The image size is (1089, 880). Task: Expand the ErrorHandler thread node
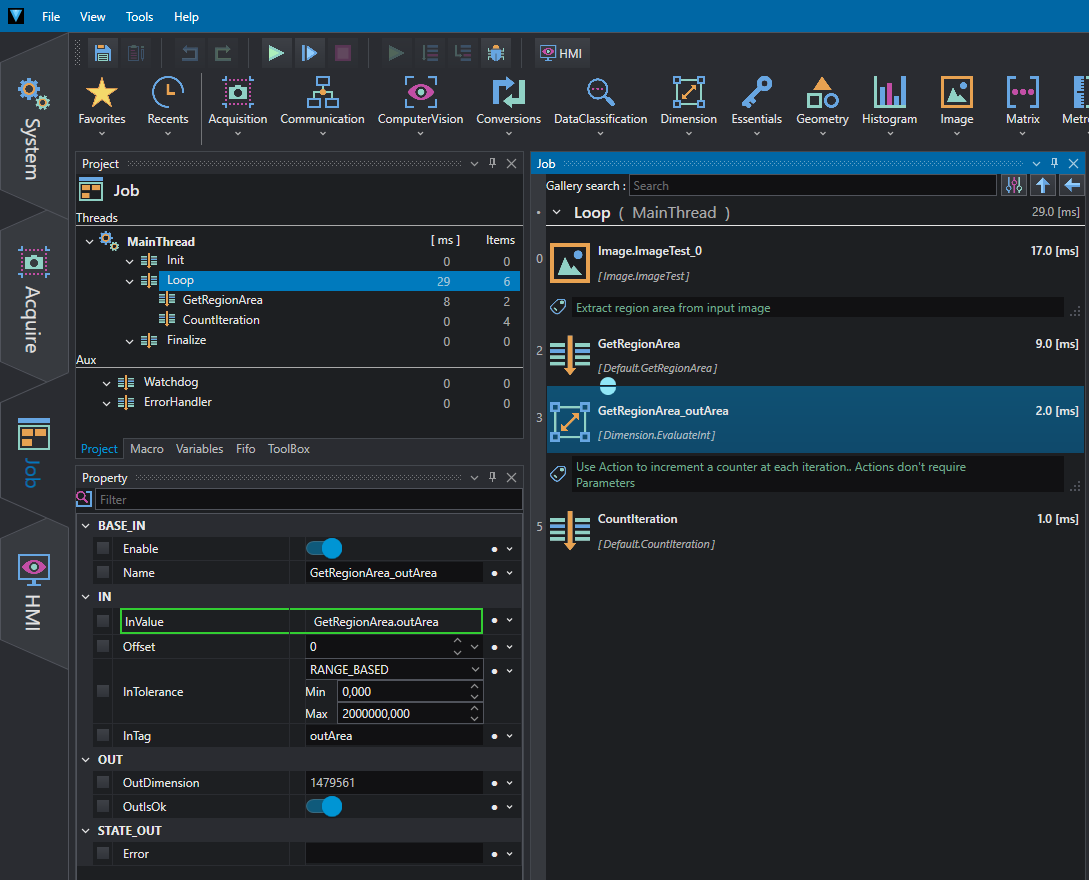click(106, 403)
